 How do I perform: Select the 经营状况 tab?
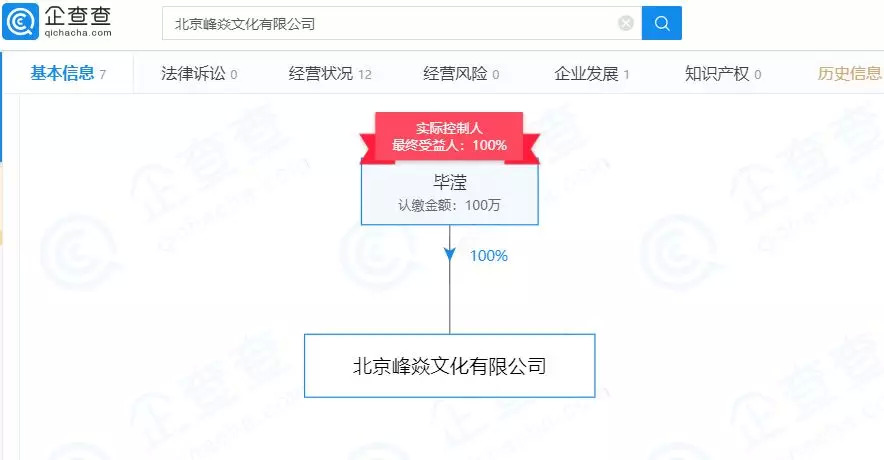321,73
